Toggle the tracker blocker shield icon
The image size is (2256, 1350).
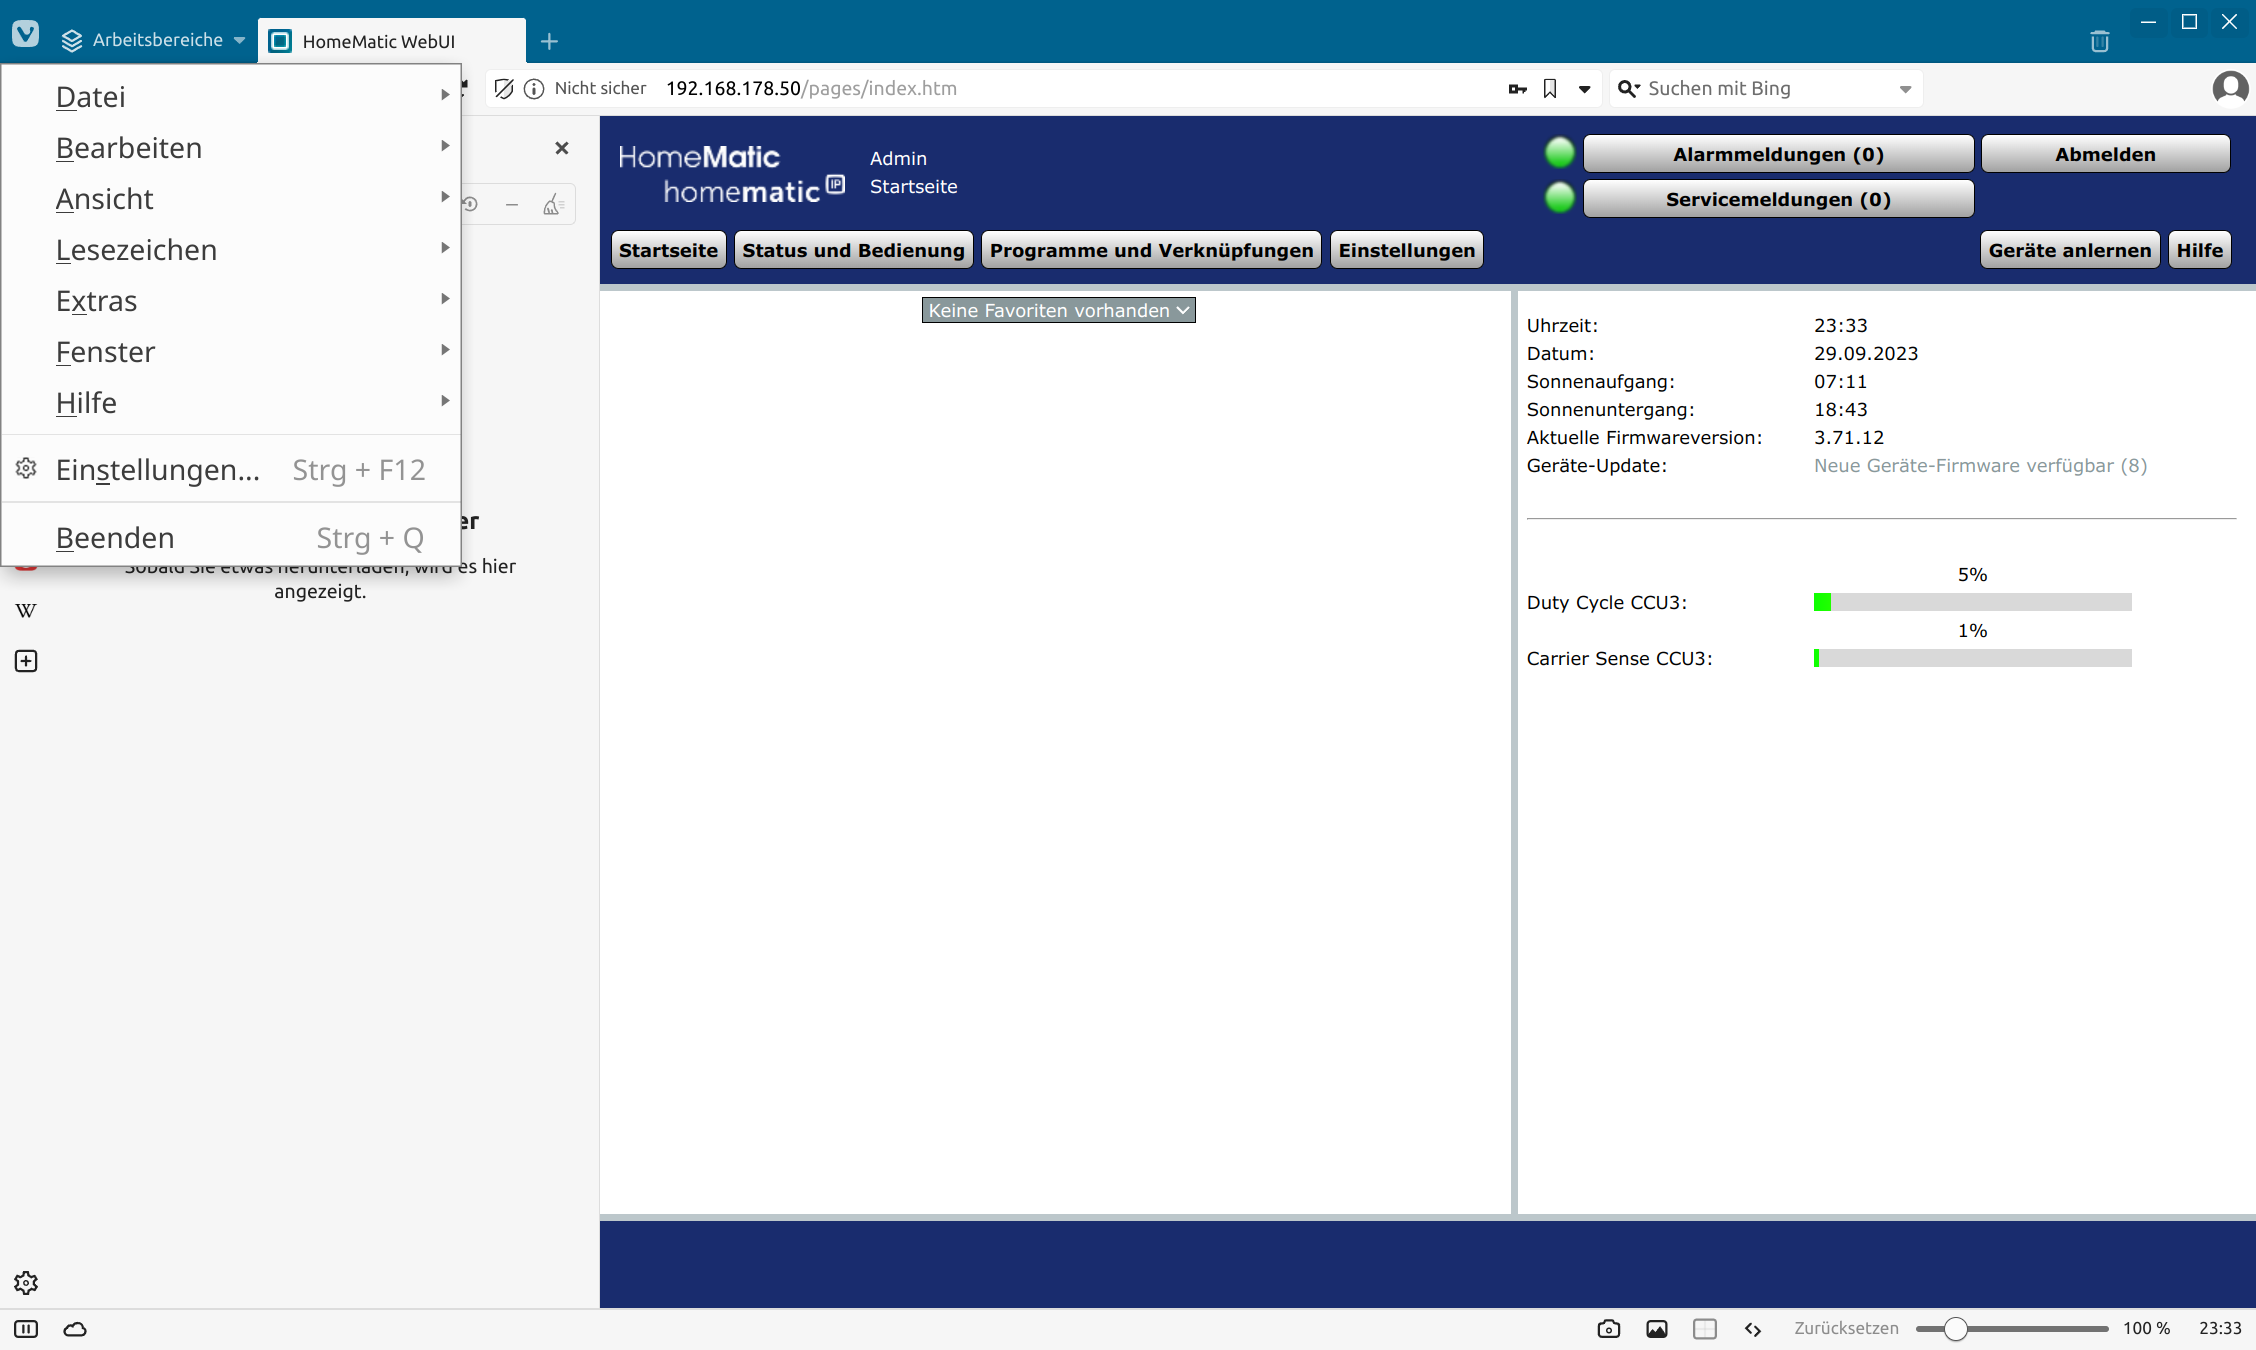(x=504, y=89)
